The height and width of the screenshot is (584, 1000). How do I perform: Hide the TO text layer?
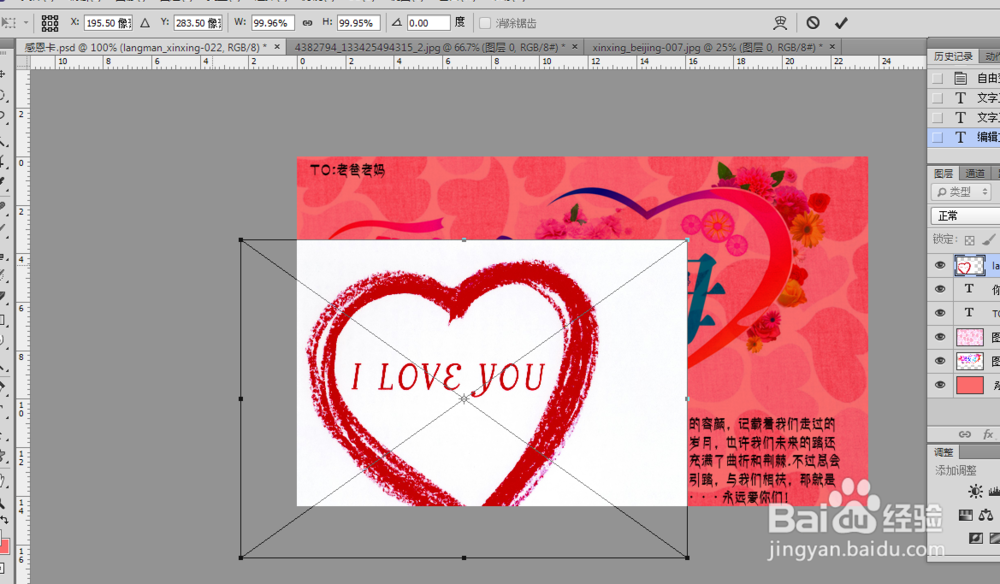939,312
